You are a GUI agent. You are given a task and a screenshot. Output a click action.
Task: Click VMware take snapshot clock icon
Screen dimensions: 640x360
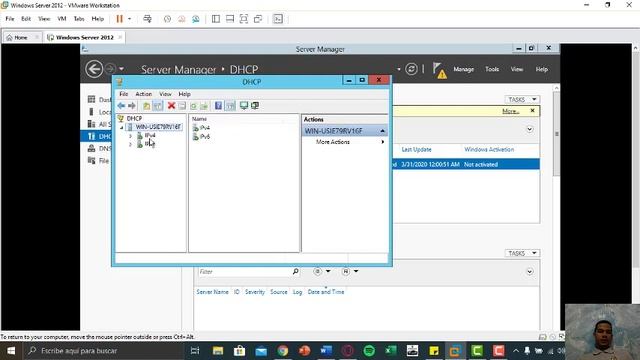point(167,19)
